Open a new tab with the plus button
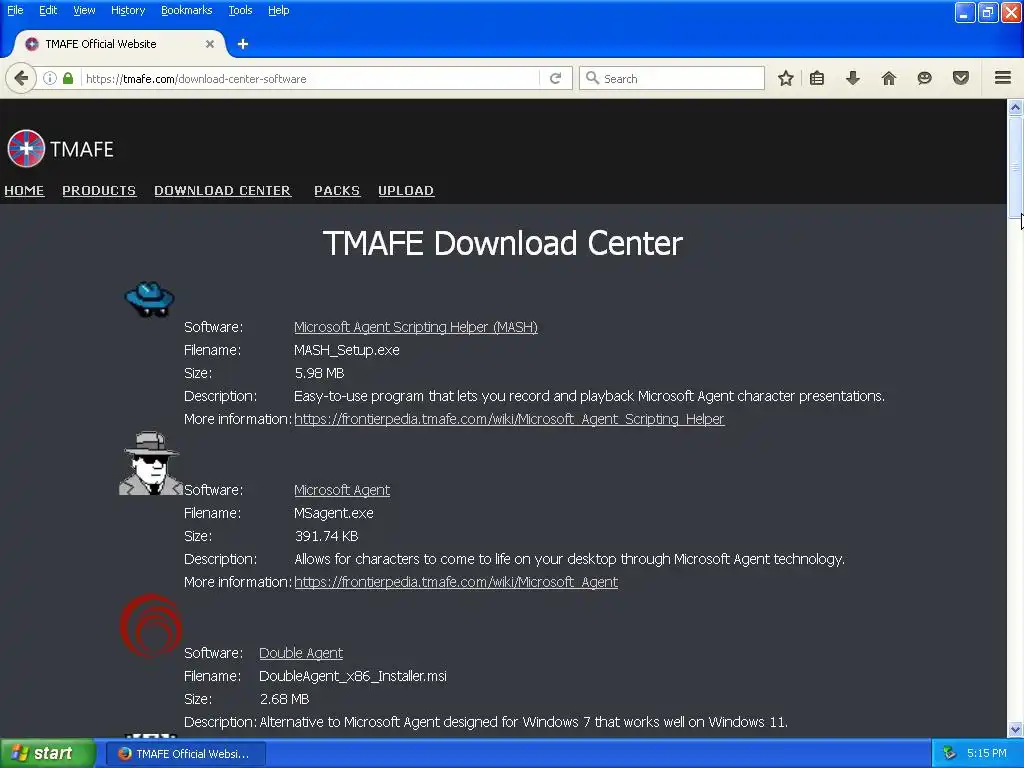 point(243,44)
